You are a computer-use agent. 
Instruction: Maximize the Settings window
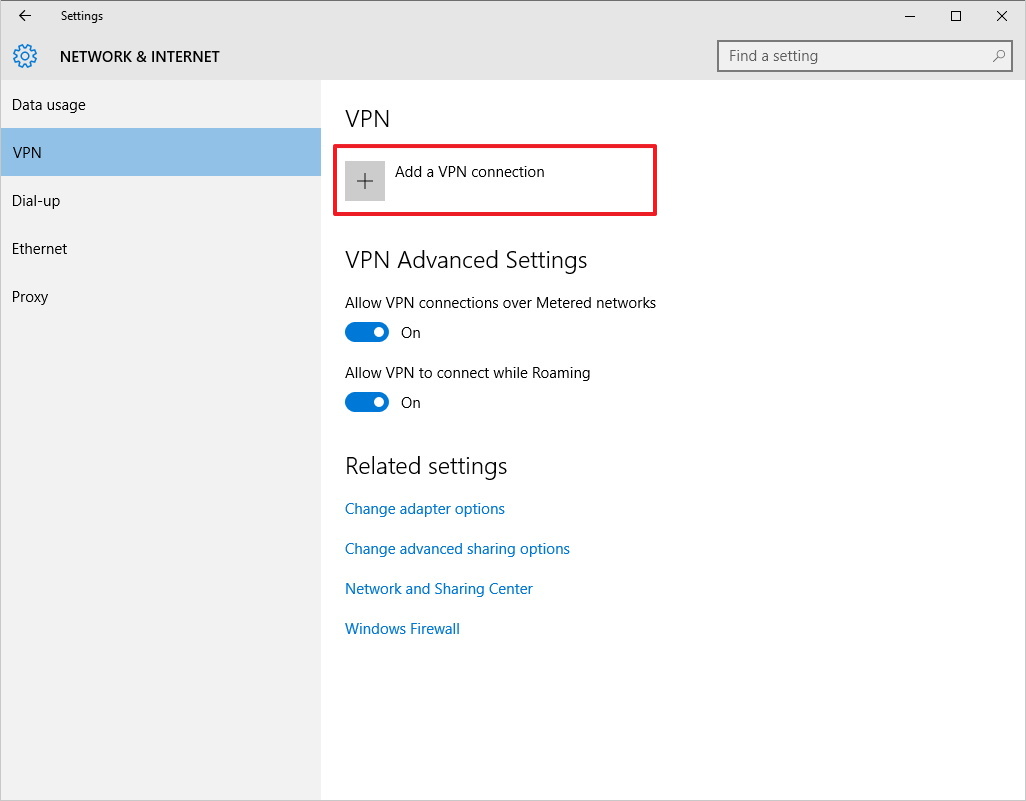[x=956, y=16]
